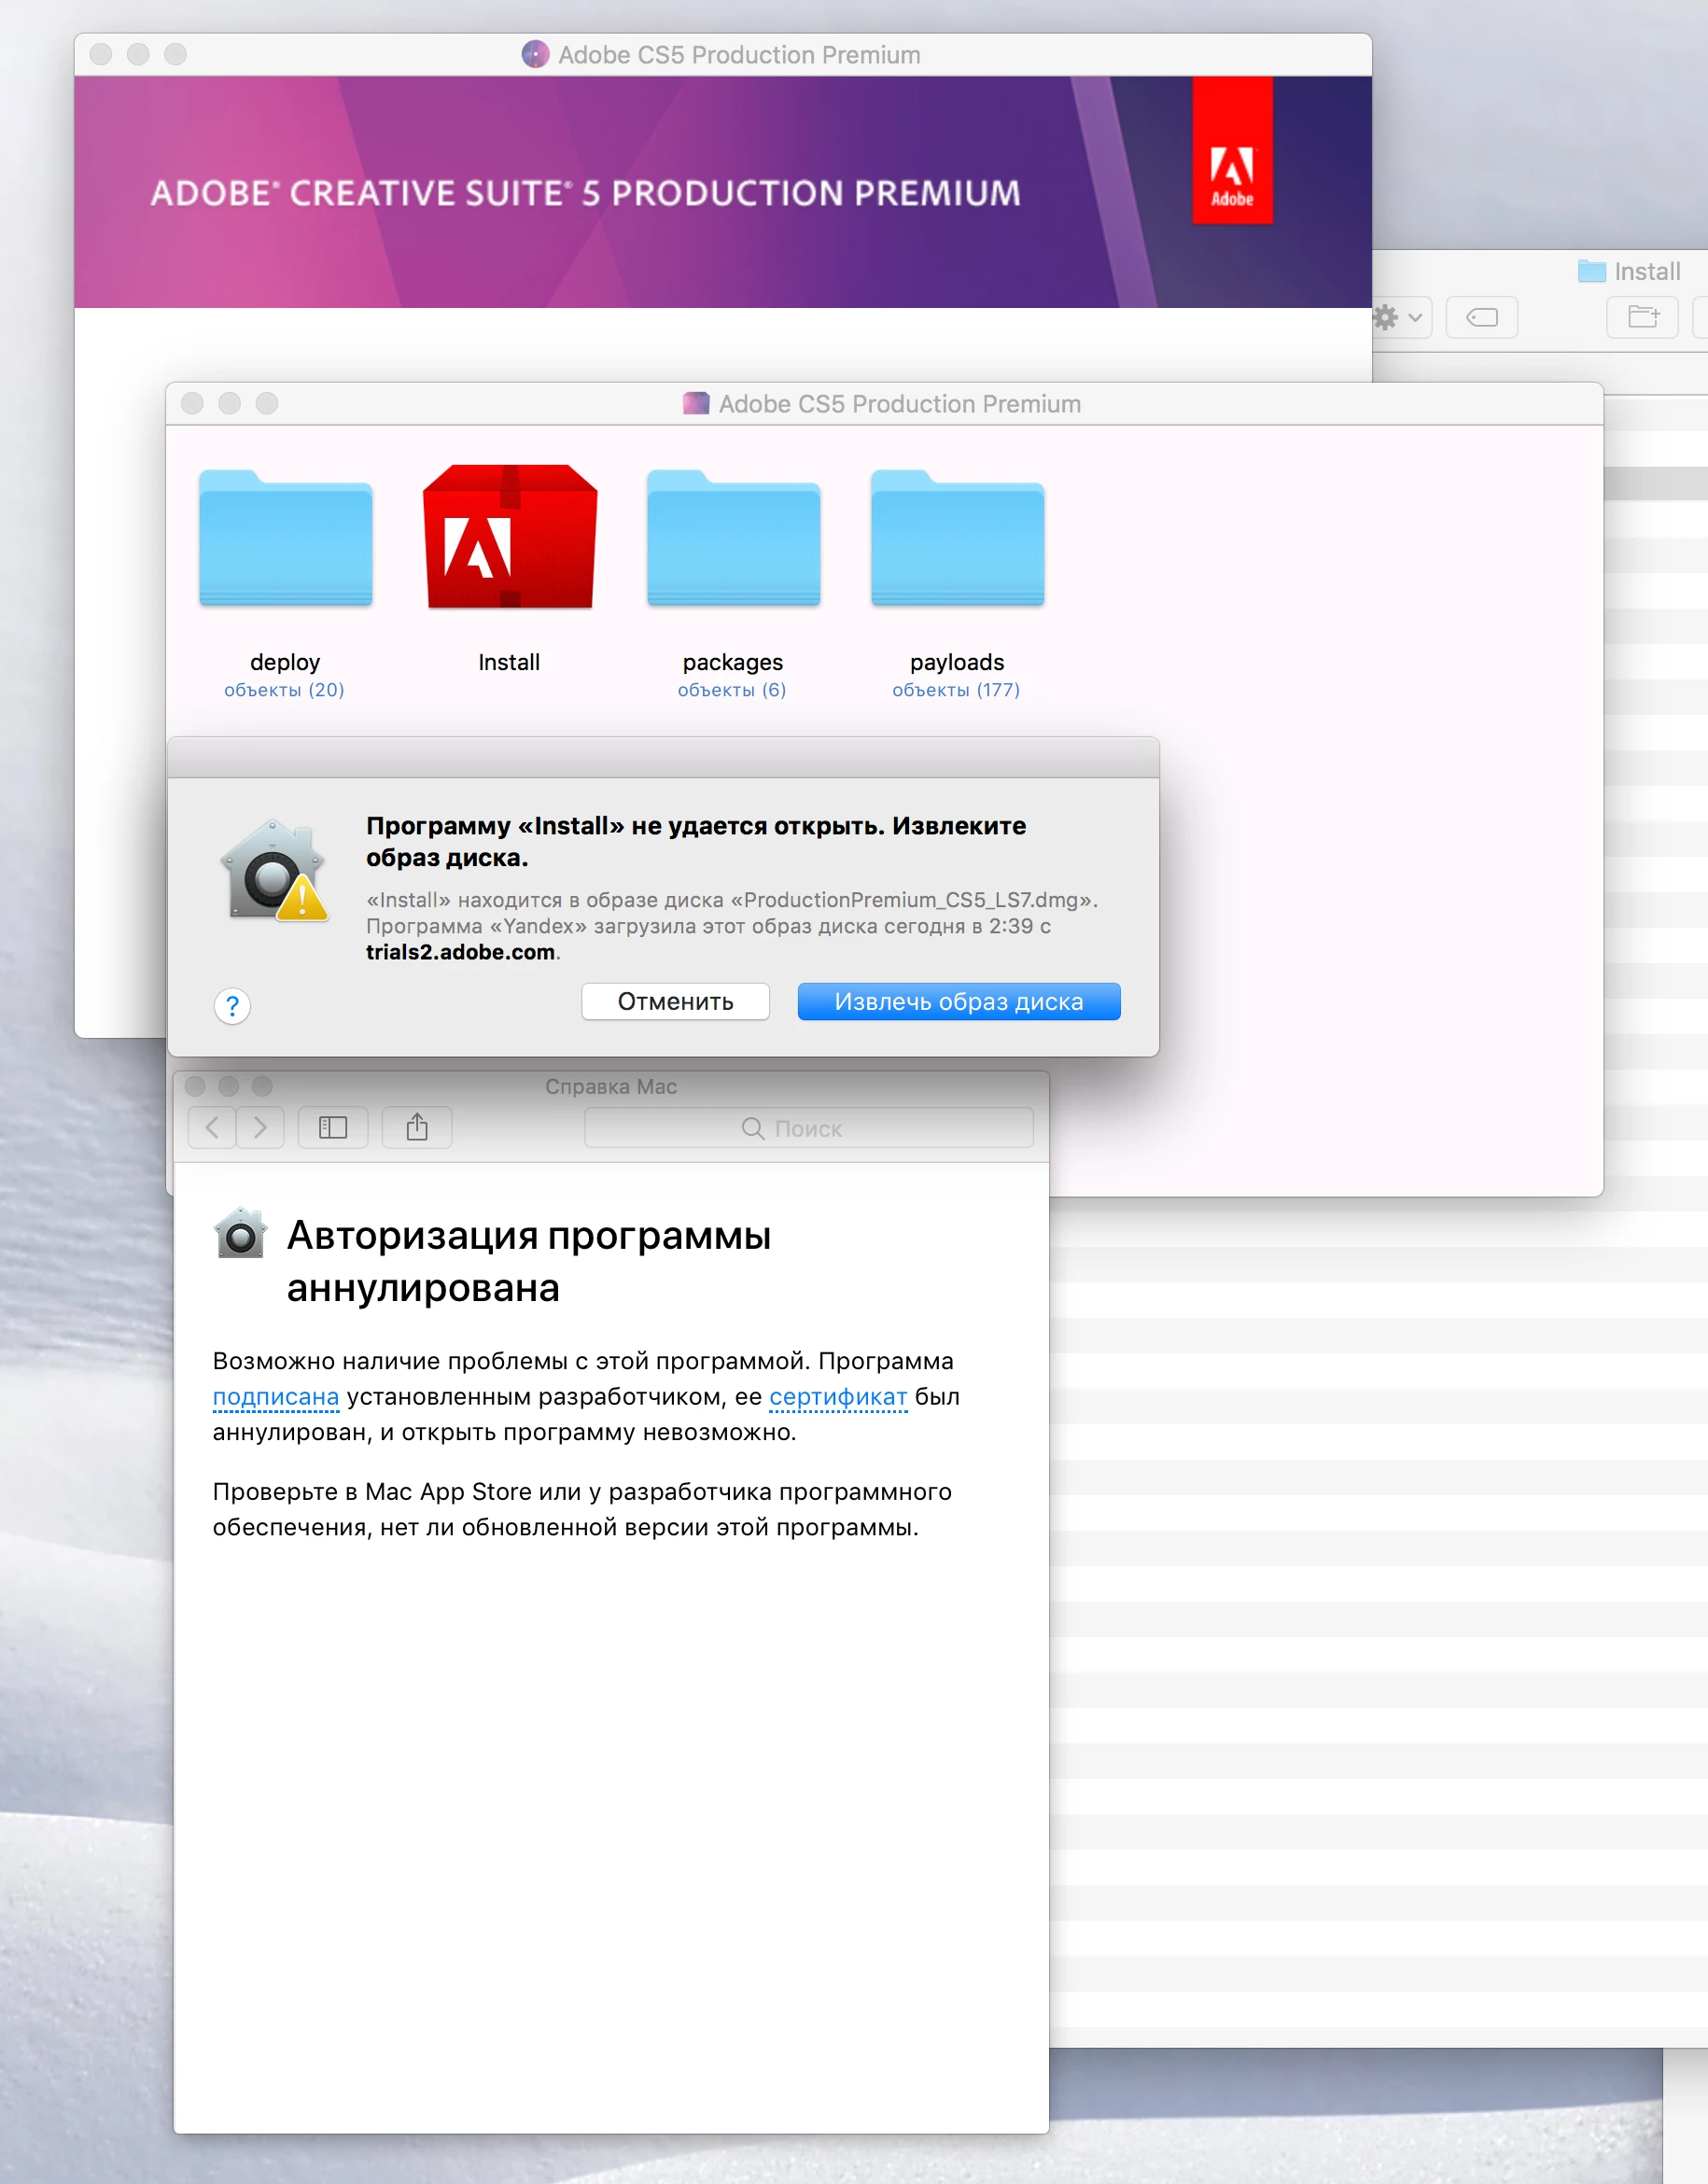The width and height of the screenshot is (1708, 2184).
Task: Close the Adobe CS5 disk image Finder window
Action: tap(192, 403)
